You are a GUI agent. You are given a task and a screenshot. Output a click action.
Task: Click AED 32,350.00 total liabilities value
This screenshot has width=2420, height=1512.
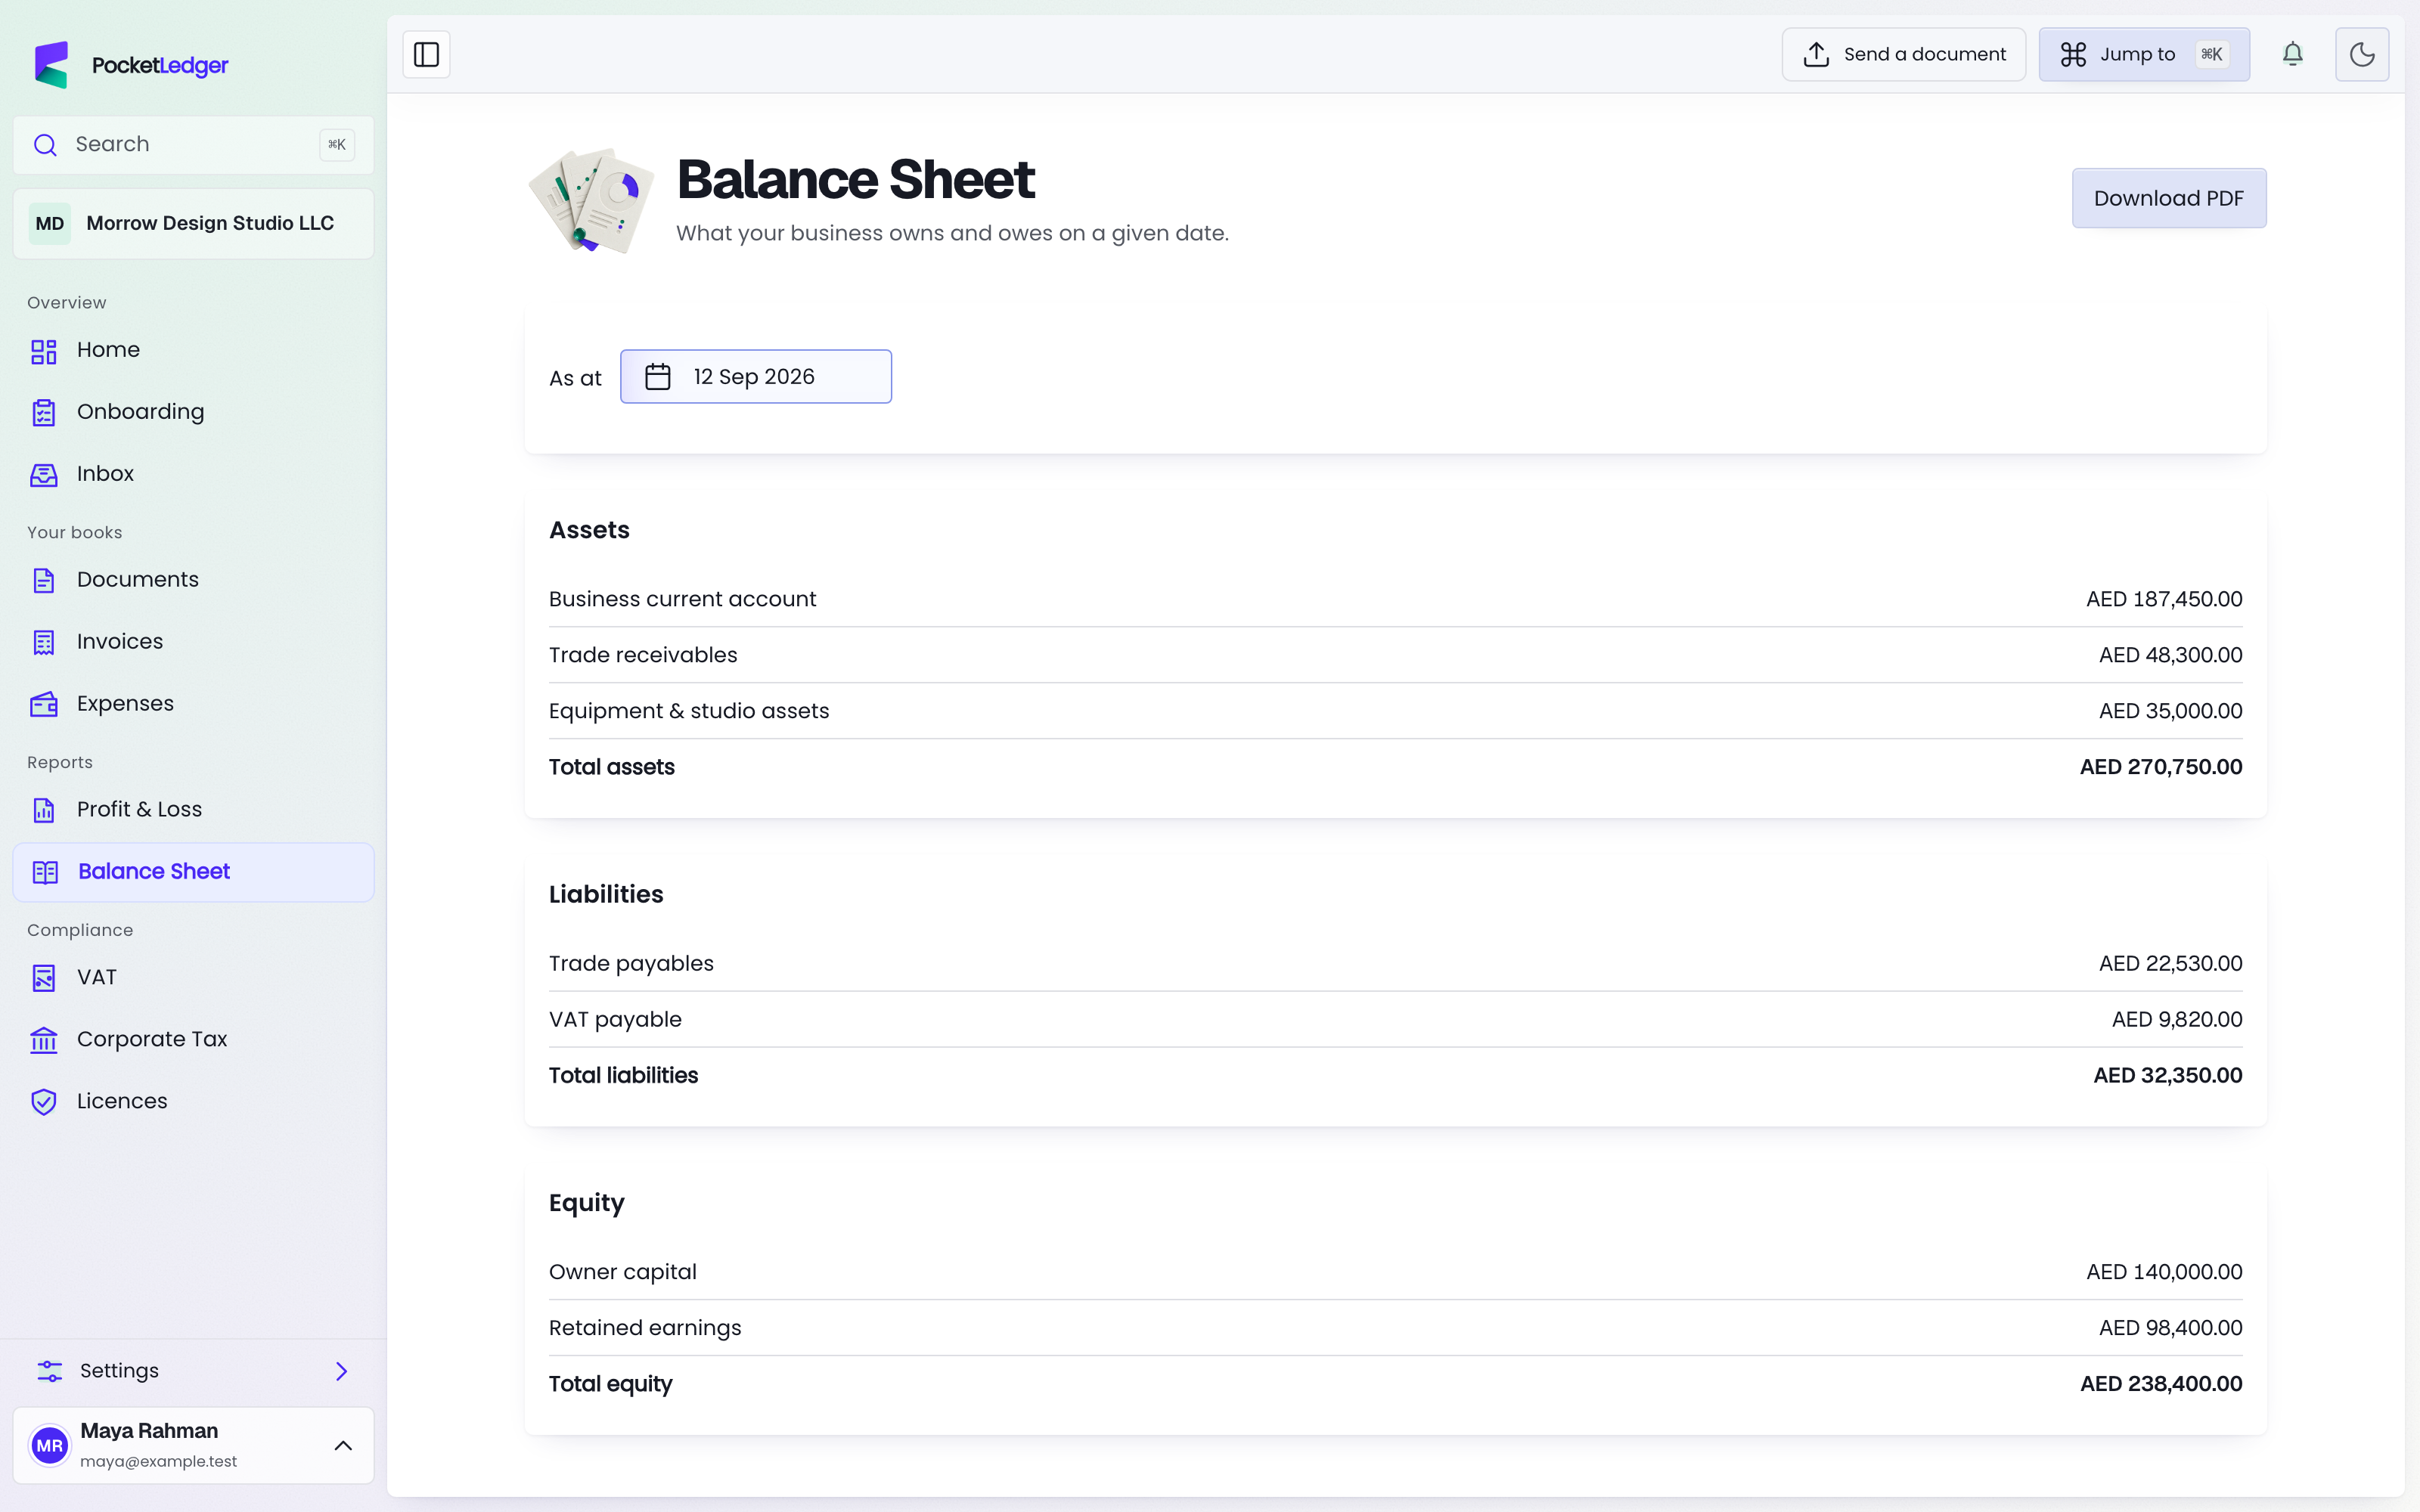(2168, 1076)
